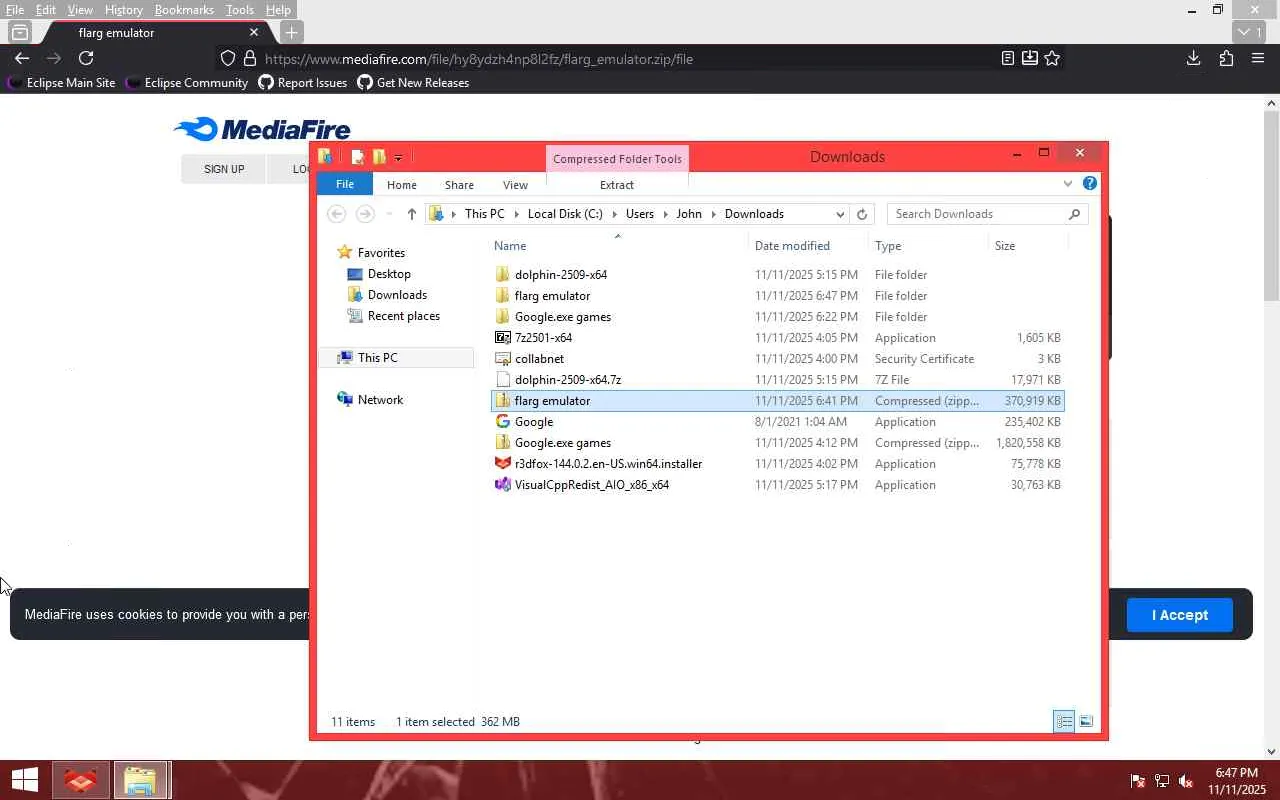
Task: Select the dolphin-2509-x64 folder
Action: click(x=777, y=275)
